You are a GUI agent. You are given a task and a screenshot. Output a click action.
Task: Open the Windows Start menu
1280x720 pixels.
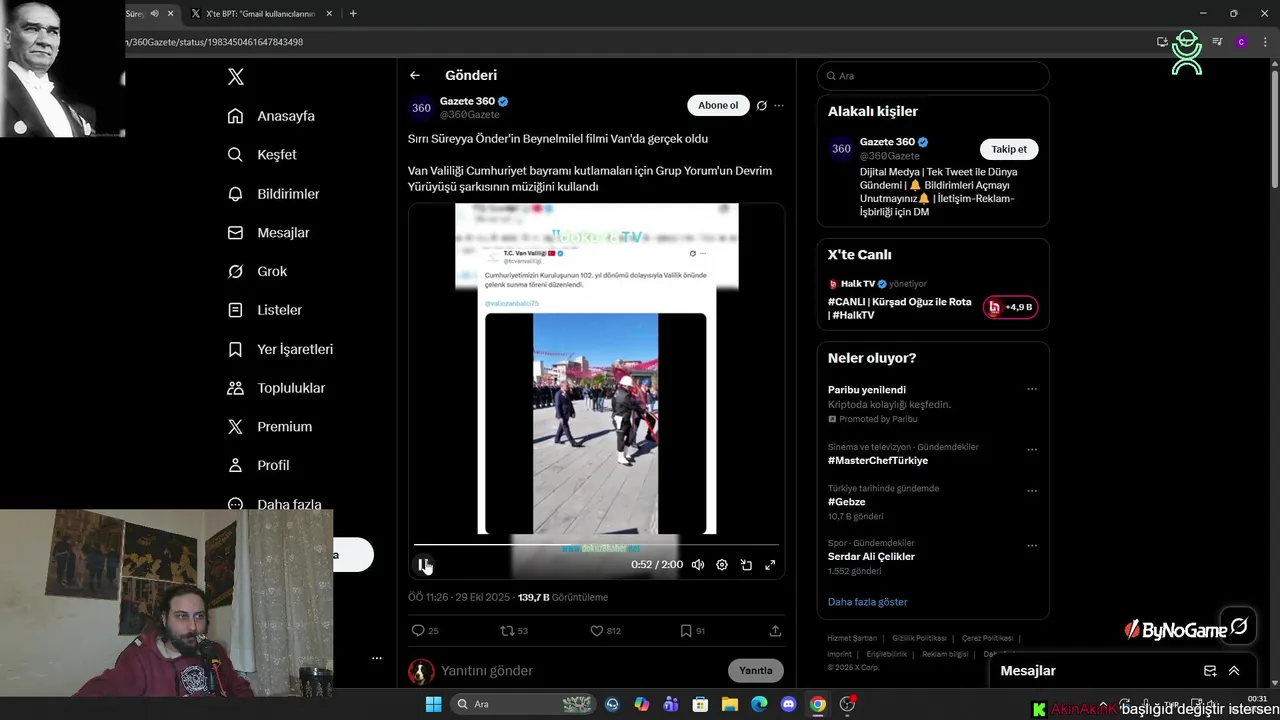point(433,704)
